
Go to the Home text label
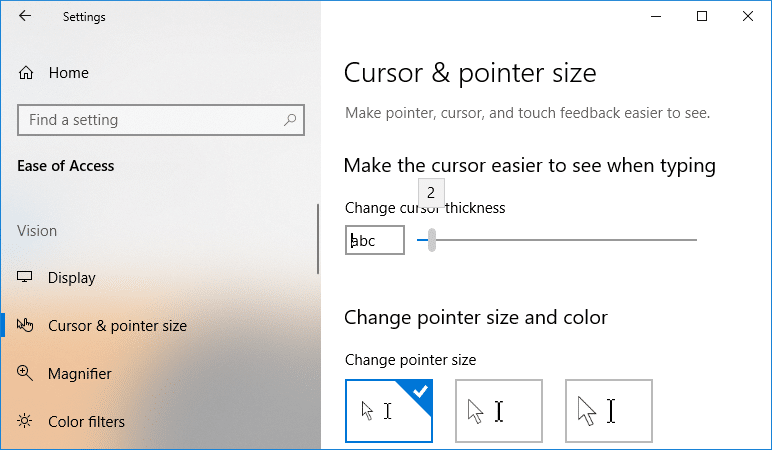[x=69, y=73]
